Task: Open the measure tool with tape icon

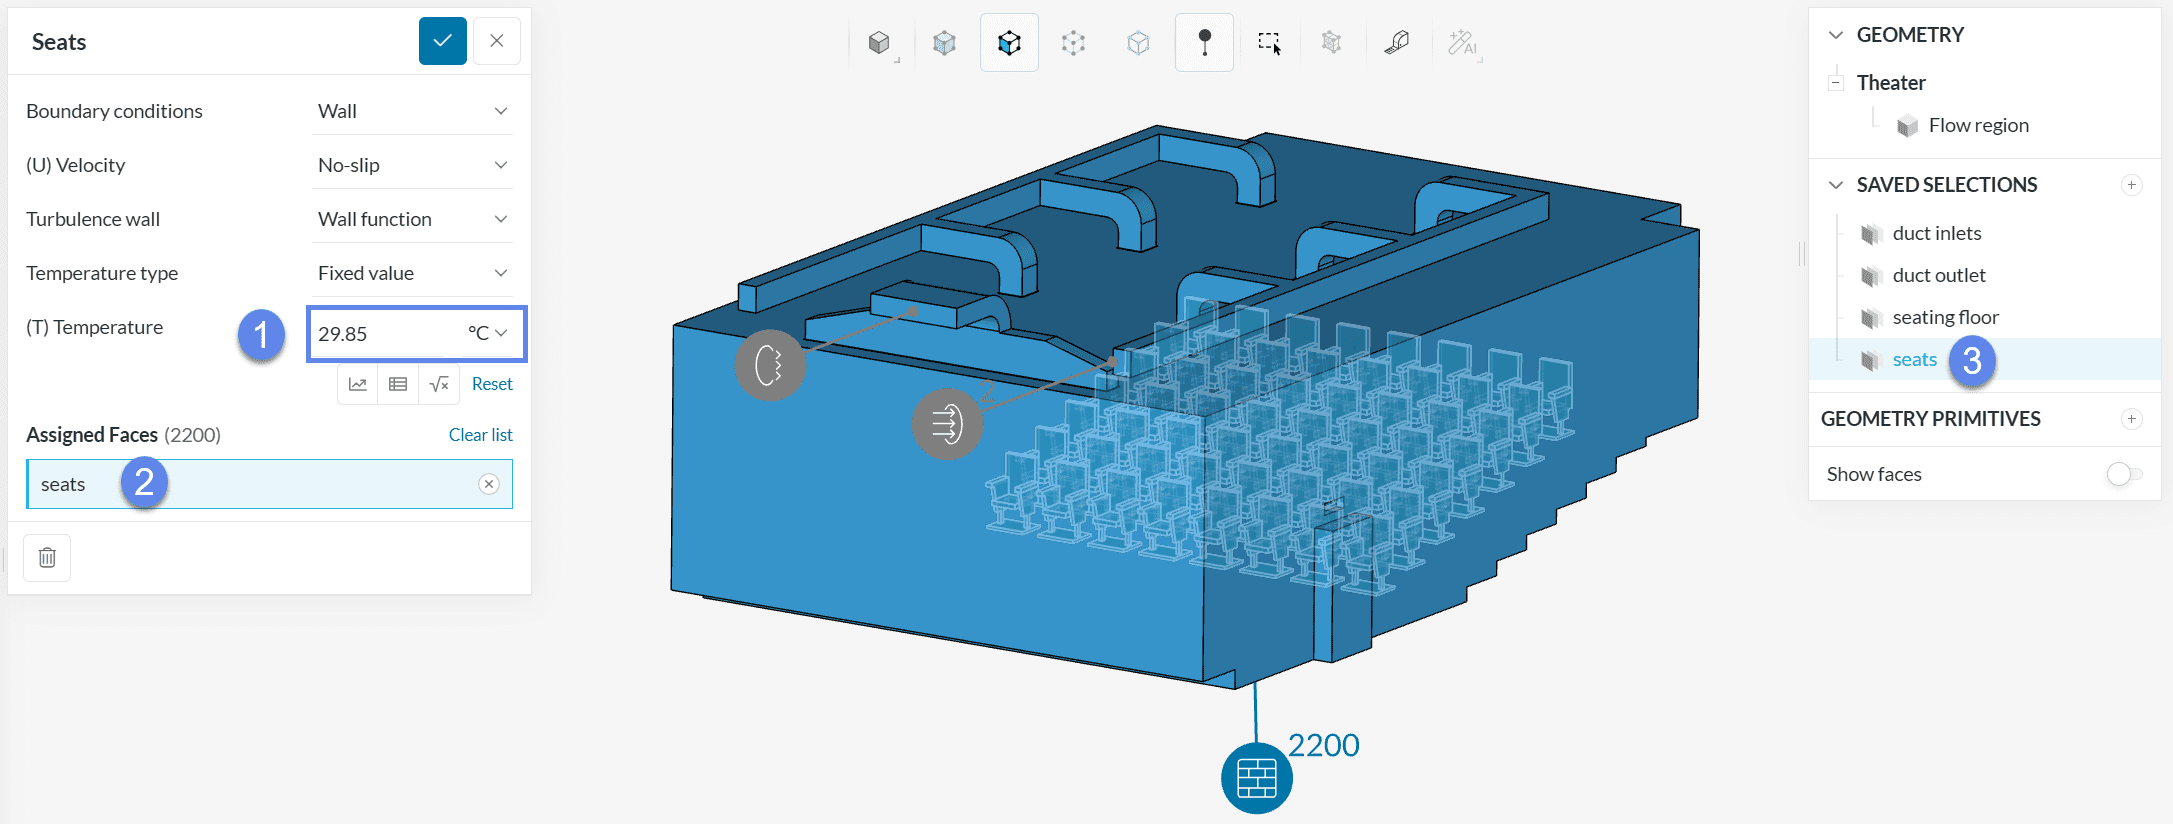Action: pos(1396,42)
